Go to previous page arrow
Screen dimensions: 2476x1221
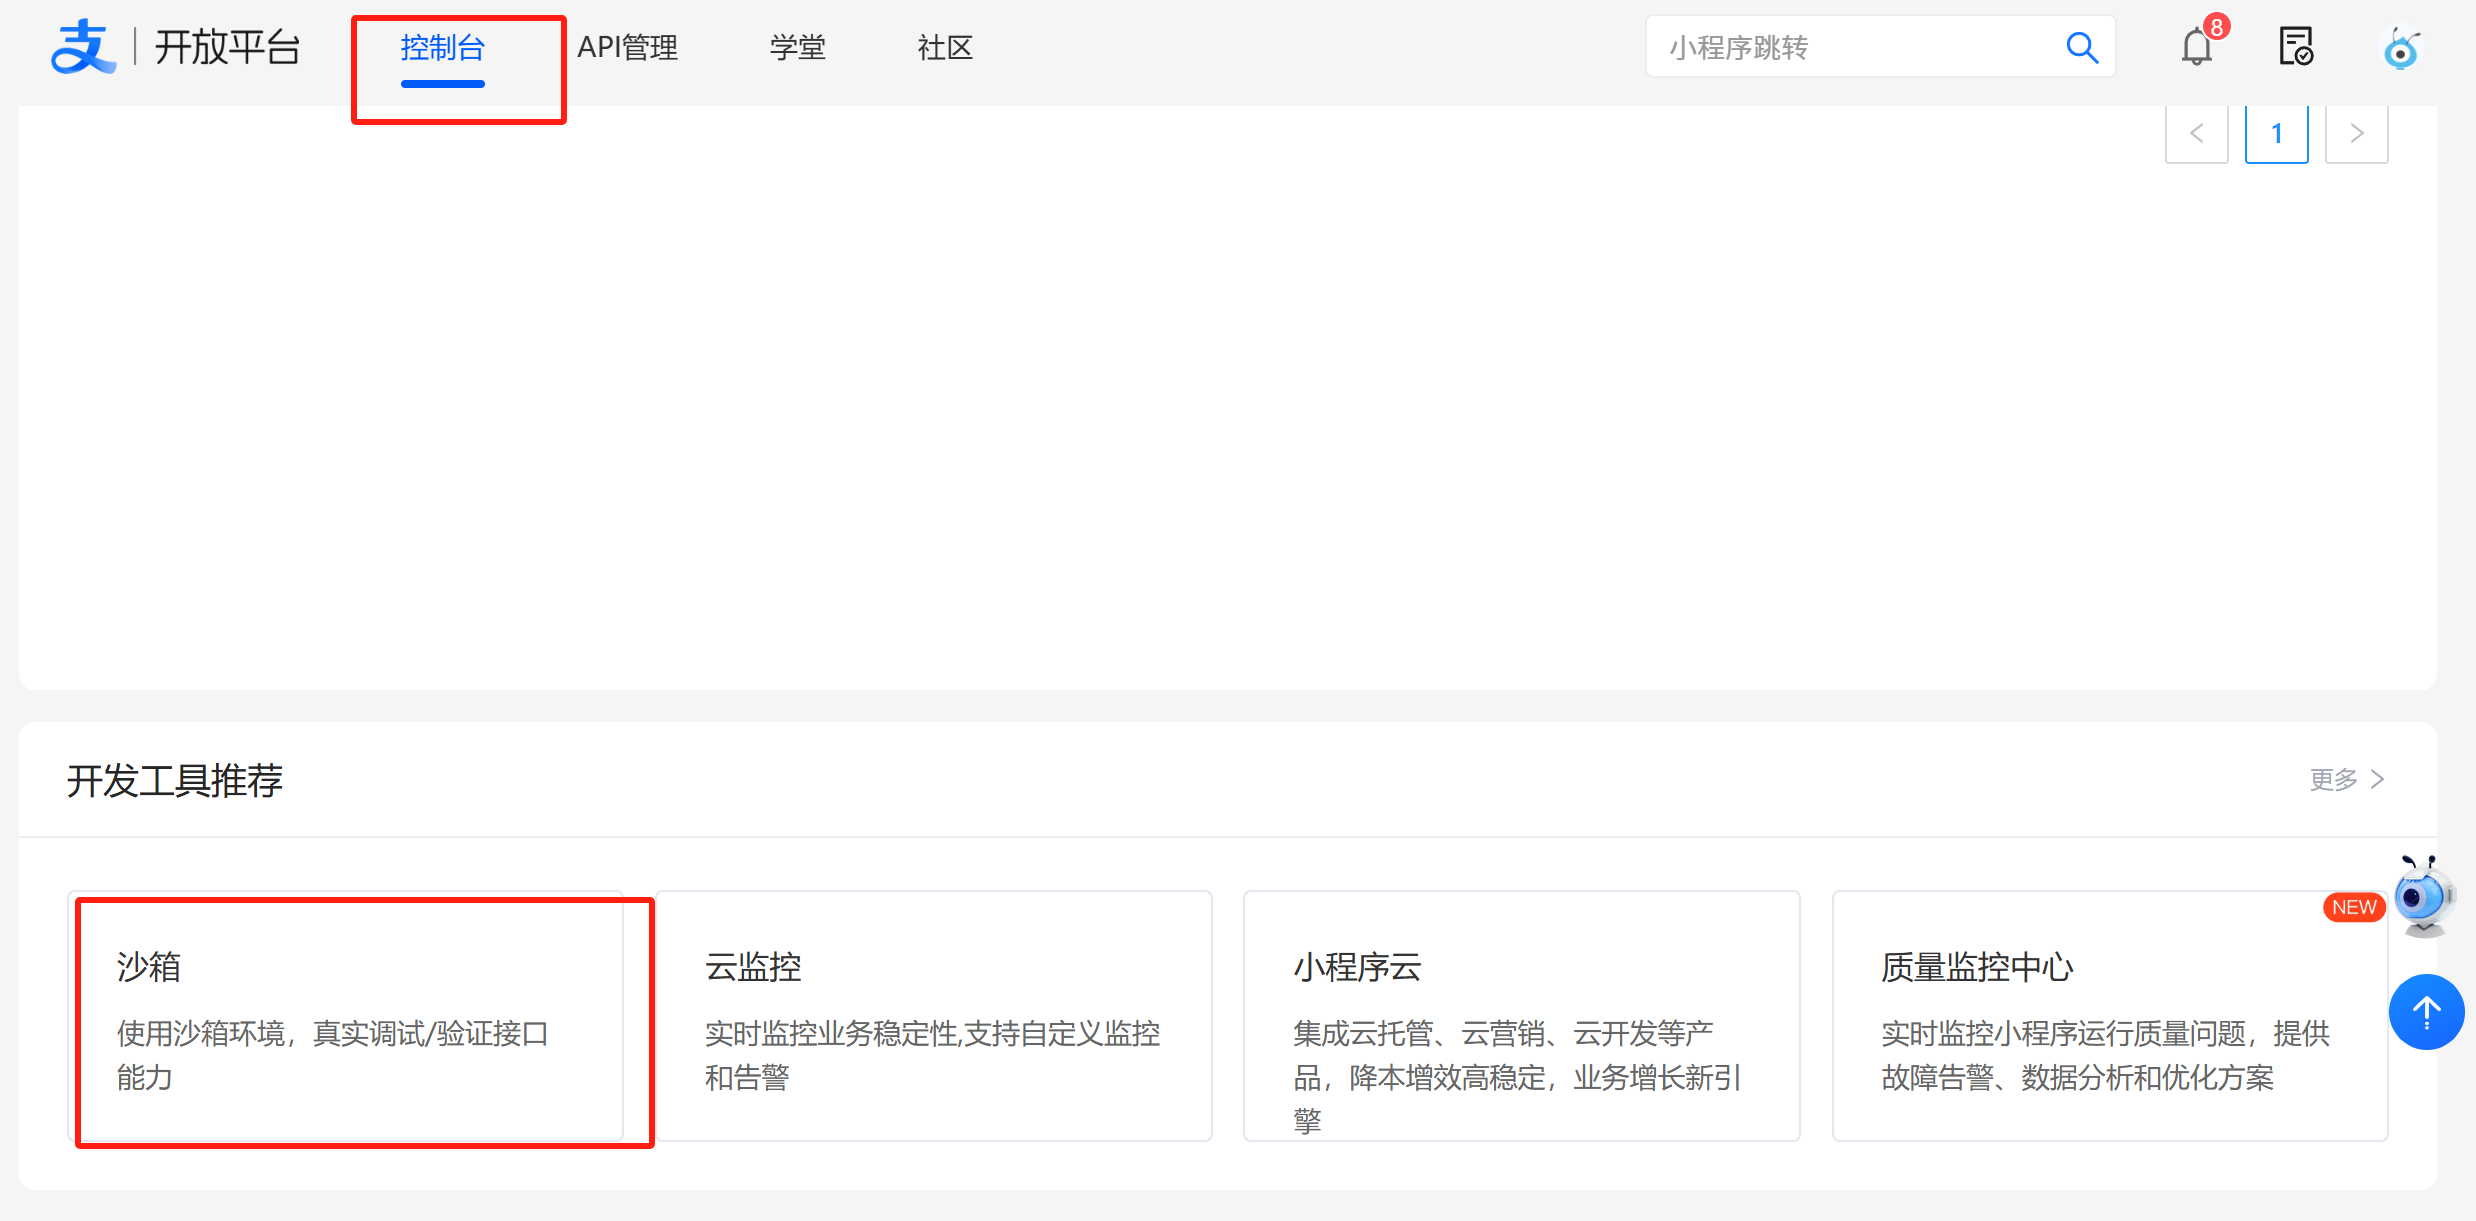[x=2197, y=133]
